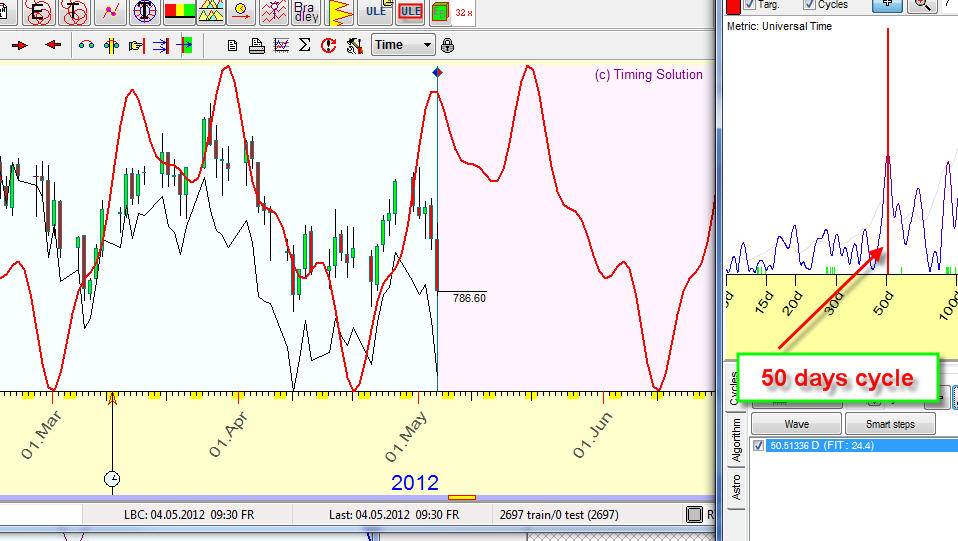Click the scribbled E module icon
This screenshot has height=541, width=958.
pyautogui.click(x=38, y=12)
